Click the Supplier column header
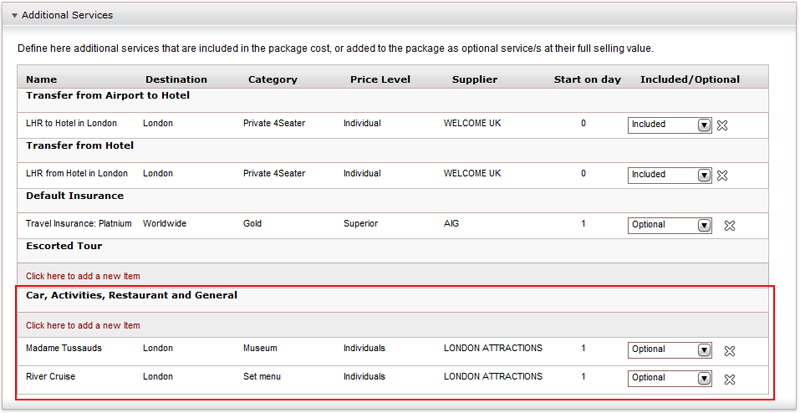800x413 pixels. [x=474, y=80]
